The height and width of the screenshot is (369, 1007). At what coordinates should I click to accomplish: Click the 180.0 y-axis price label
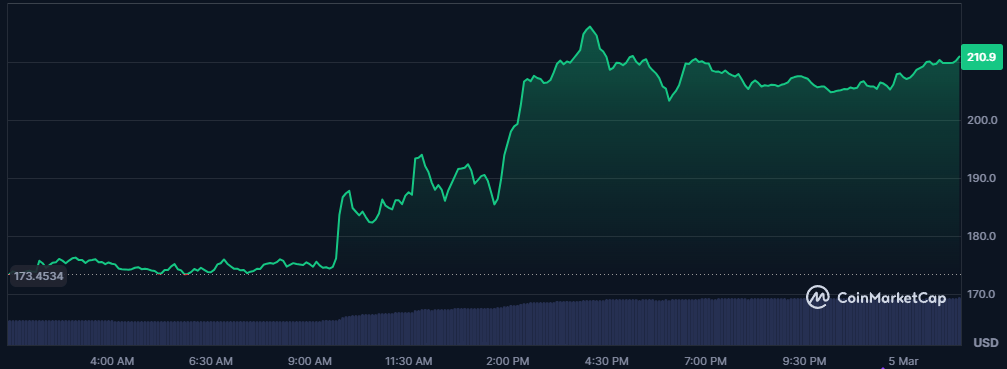pos(983,237)
